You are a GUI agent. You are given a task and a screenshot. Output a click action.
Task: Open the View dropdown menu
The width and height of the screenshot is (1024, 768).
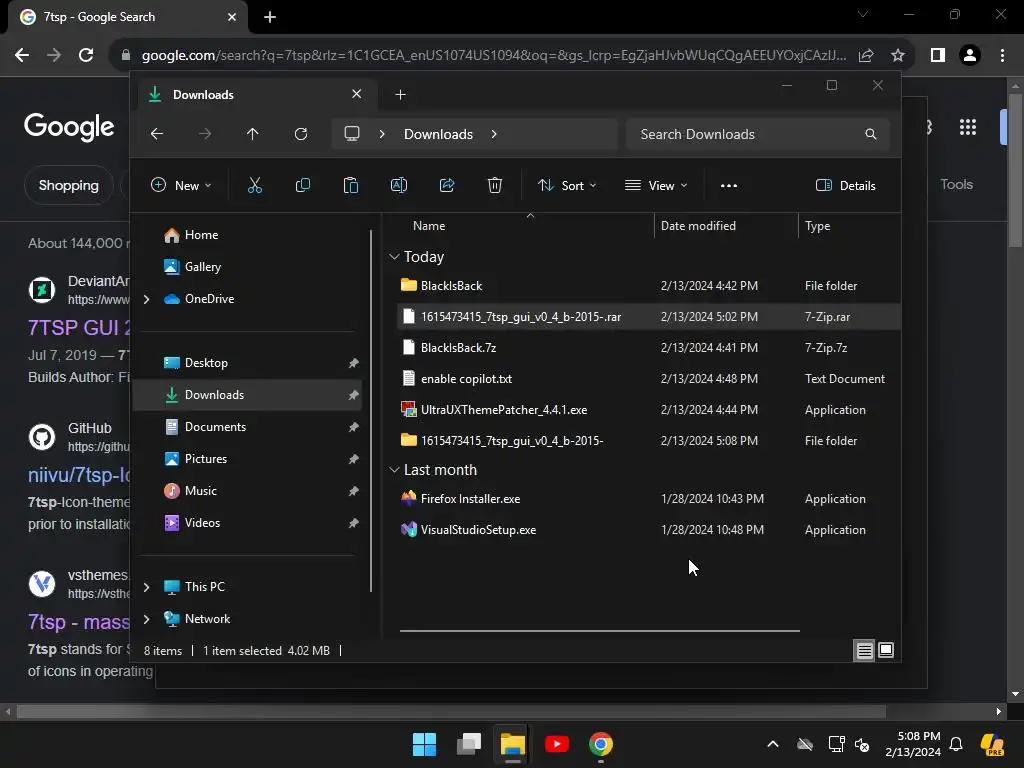pos(656,185)
